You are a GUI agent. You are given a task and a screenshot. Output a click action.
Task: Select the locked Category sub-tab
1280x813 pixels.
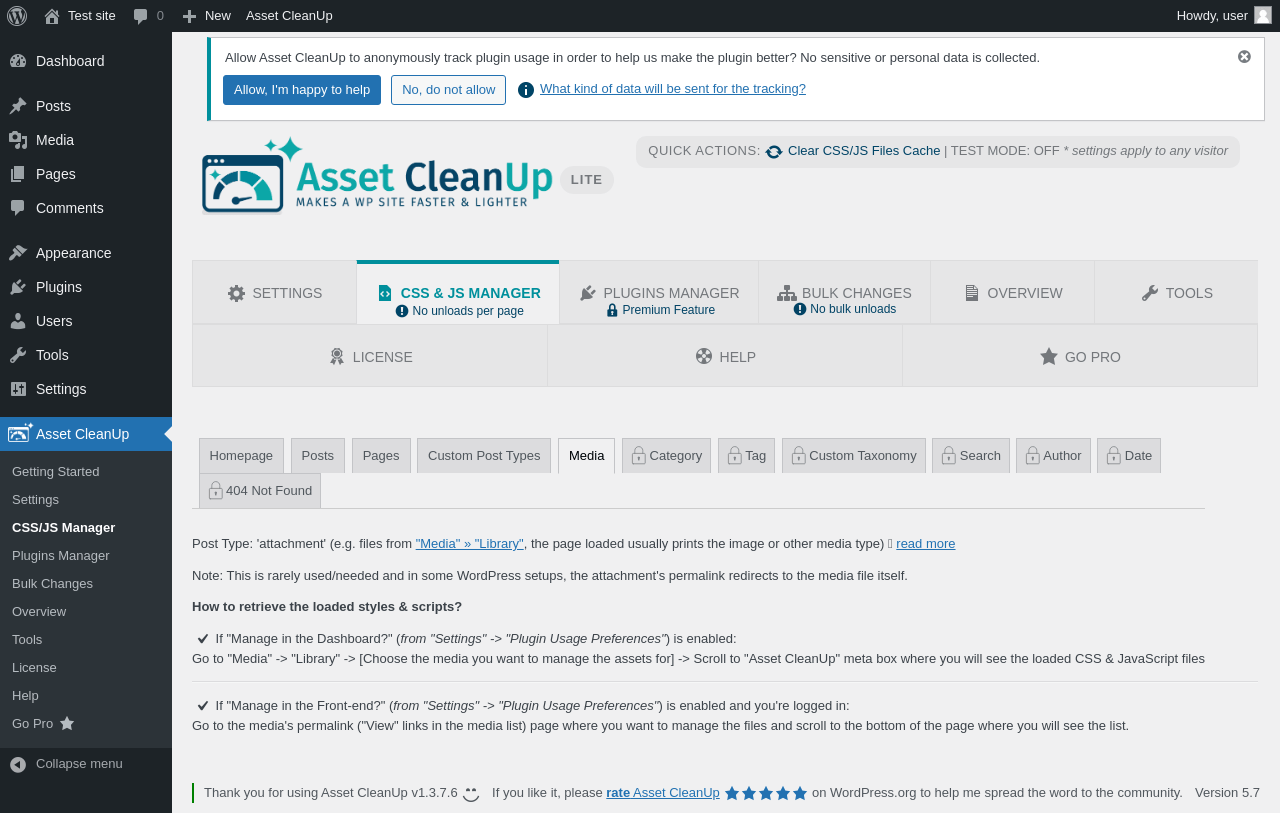tap(666, 456)
